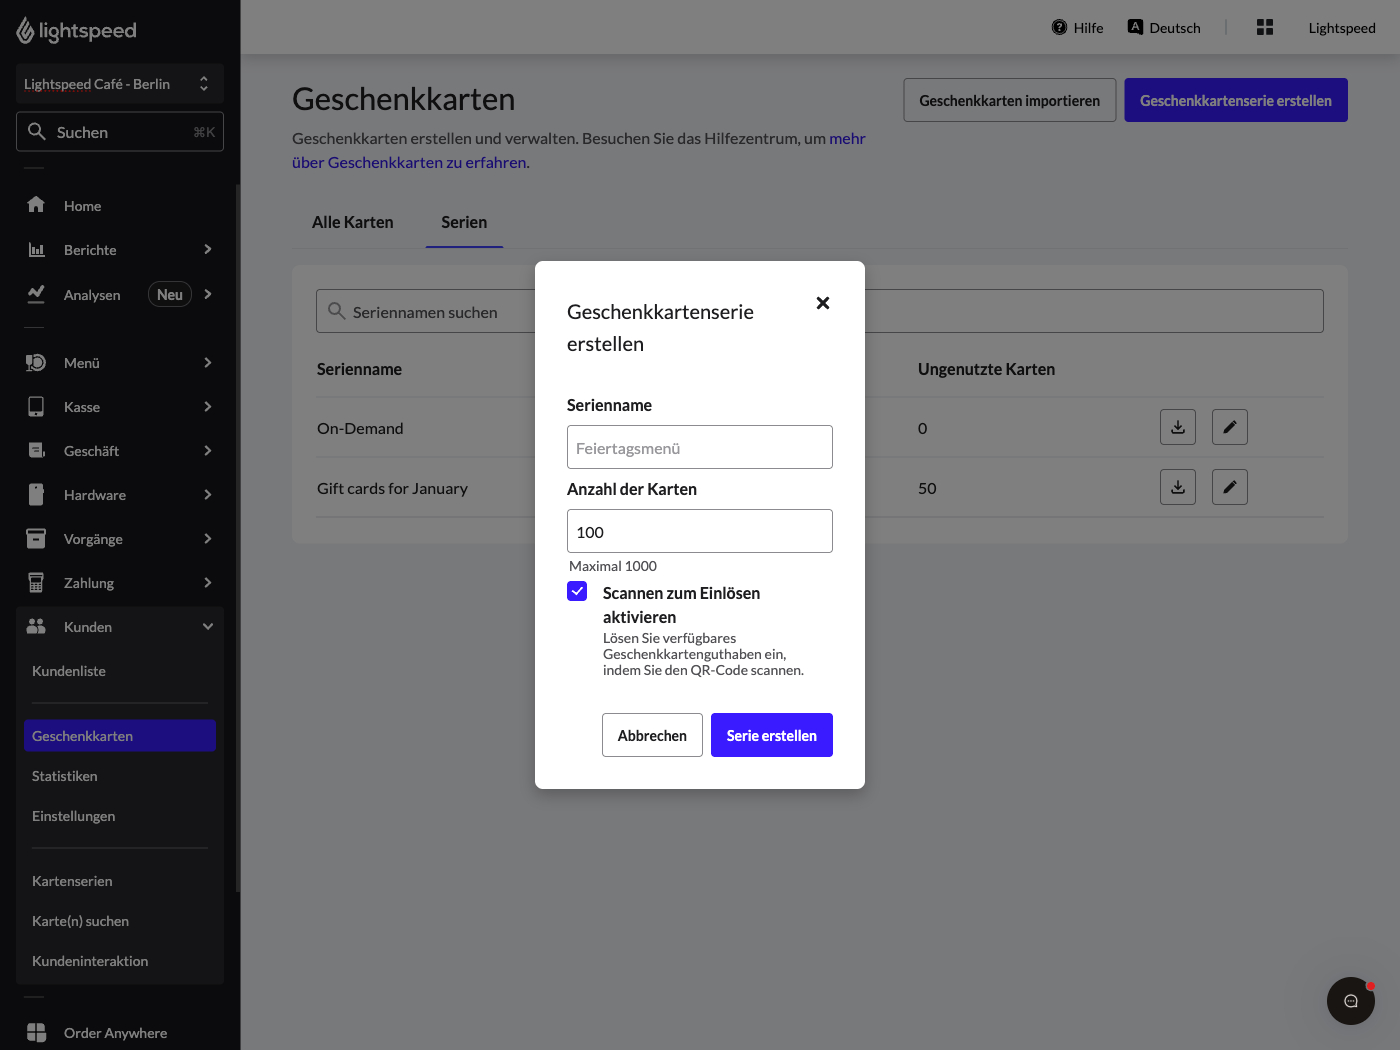This screenshot has width=1400, height=1050.
Task: Click the Neu badge next to Analysen
Action: tap(170, 294)
